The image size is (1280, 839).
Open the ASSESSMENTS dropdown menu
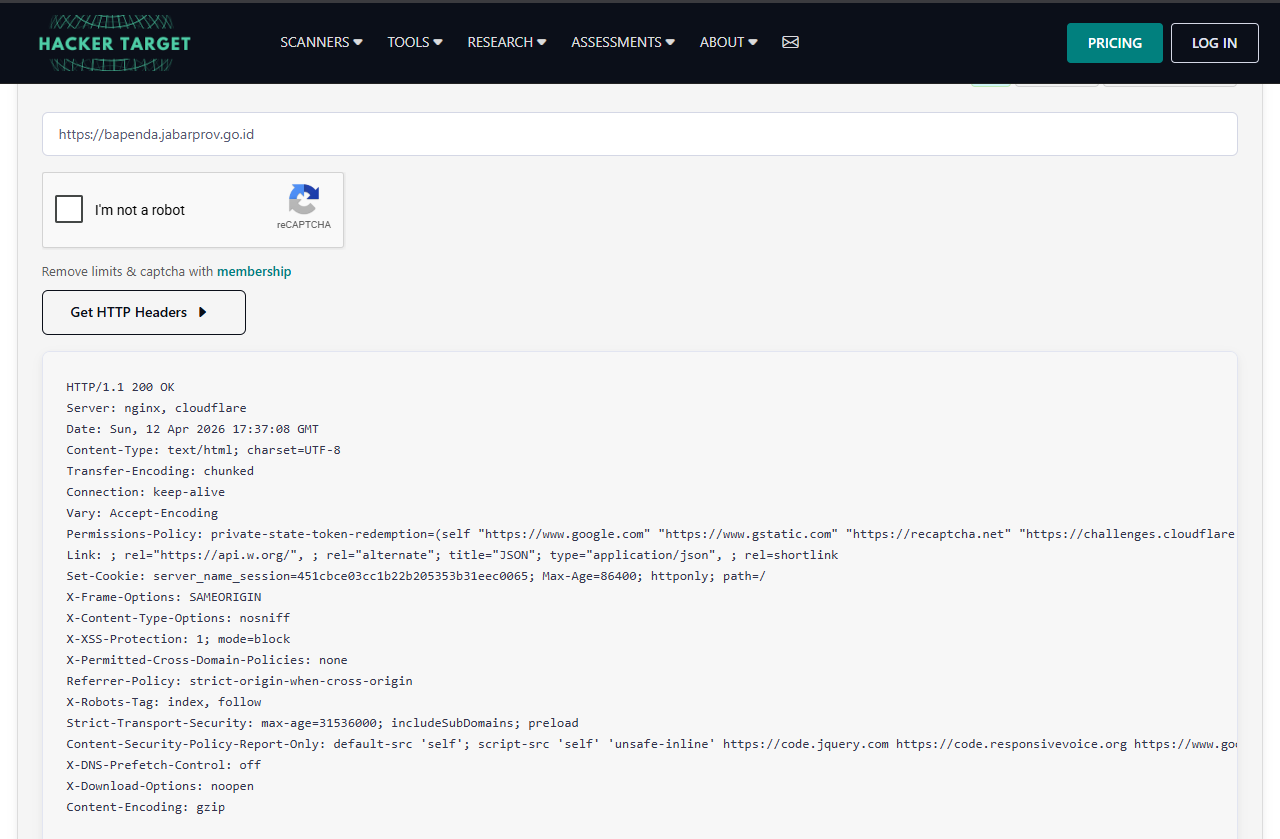[623, 42]
